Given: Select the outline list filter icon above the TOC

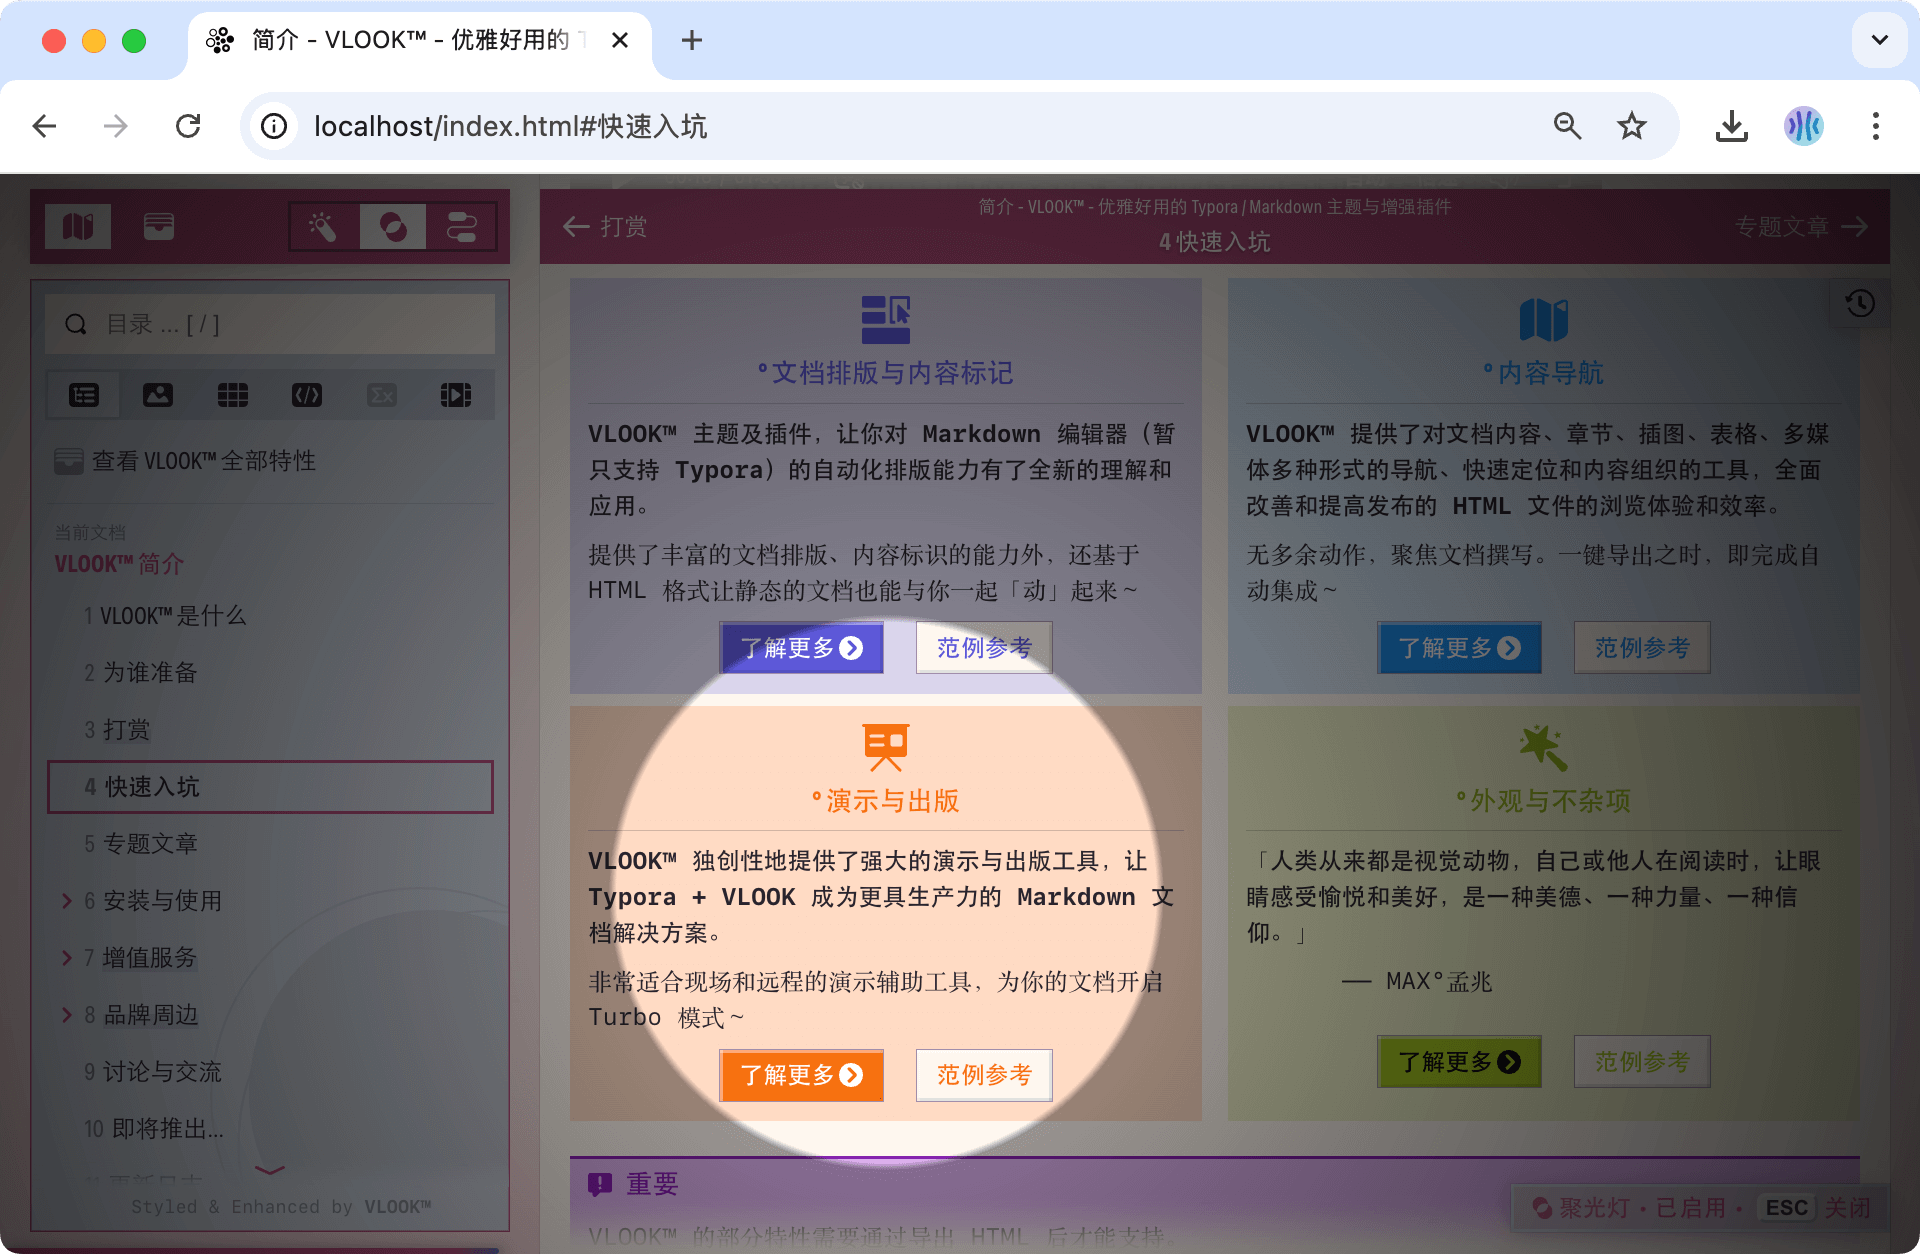Looking at the screenshot, I should point(84,394).
